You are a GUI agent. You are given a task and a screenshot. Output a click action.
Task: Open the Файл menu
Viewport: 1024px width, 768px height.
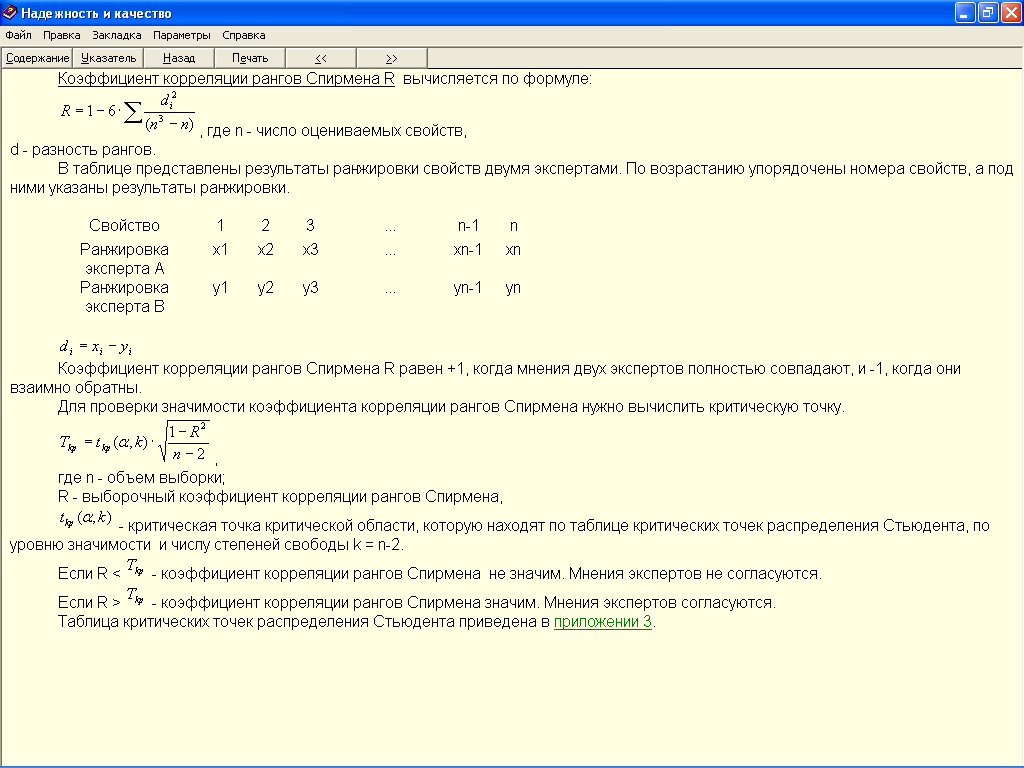coord(18,35)
